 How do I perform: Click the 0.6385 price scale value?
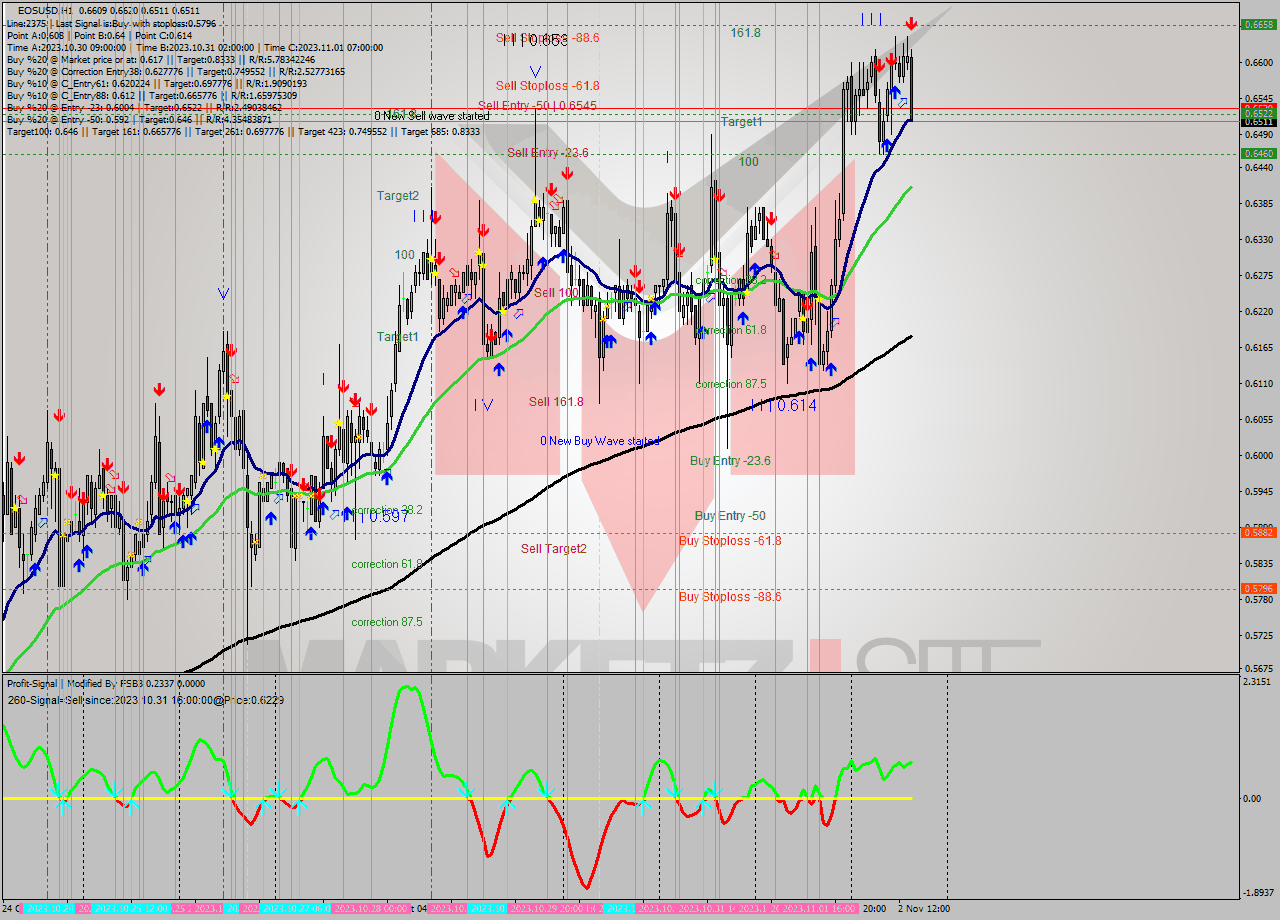pos(1257,203)
